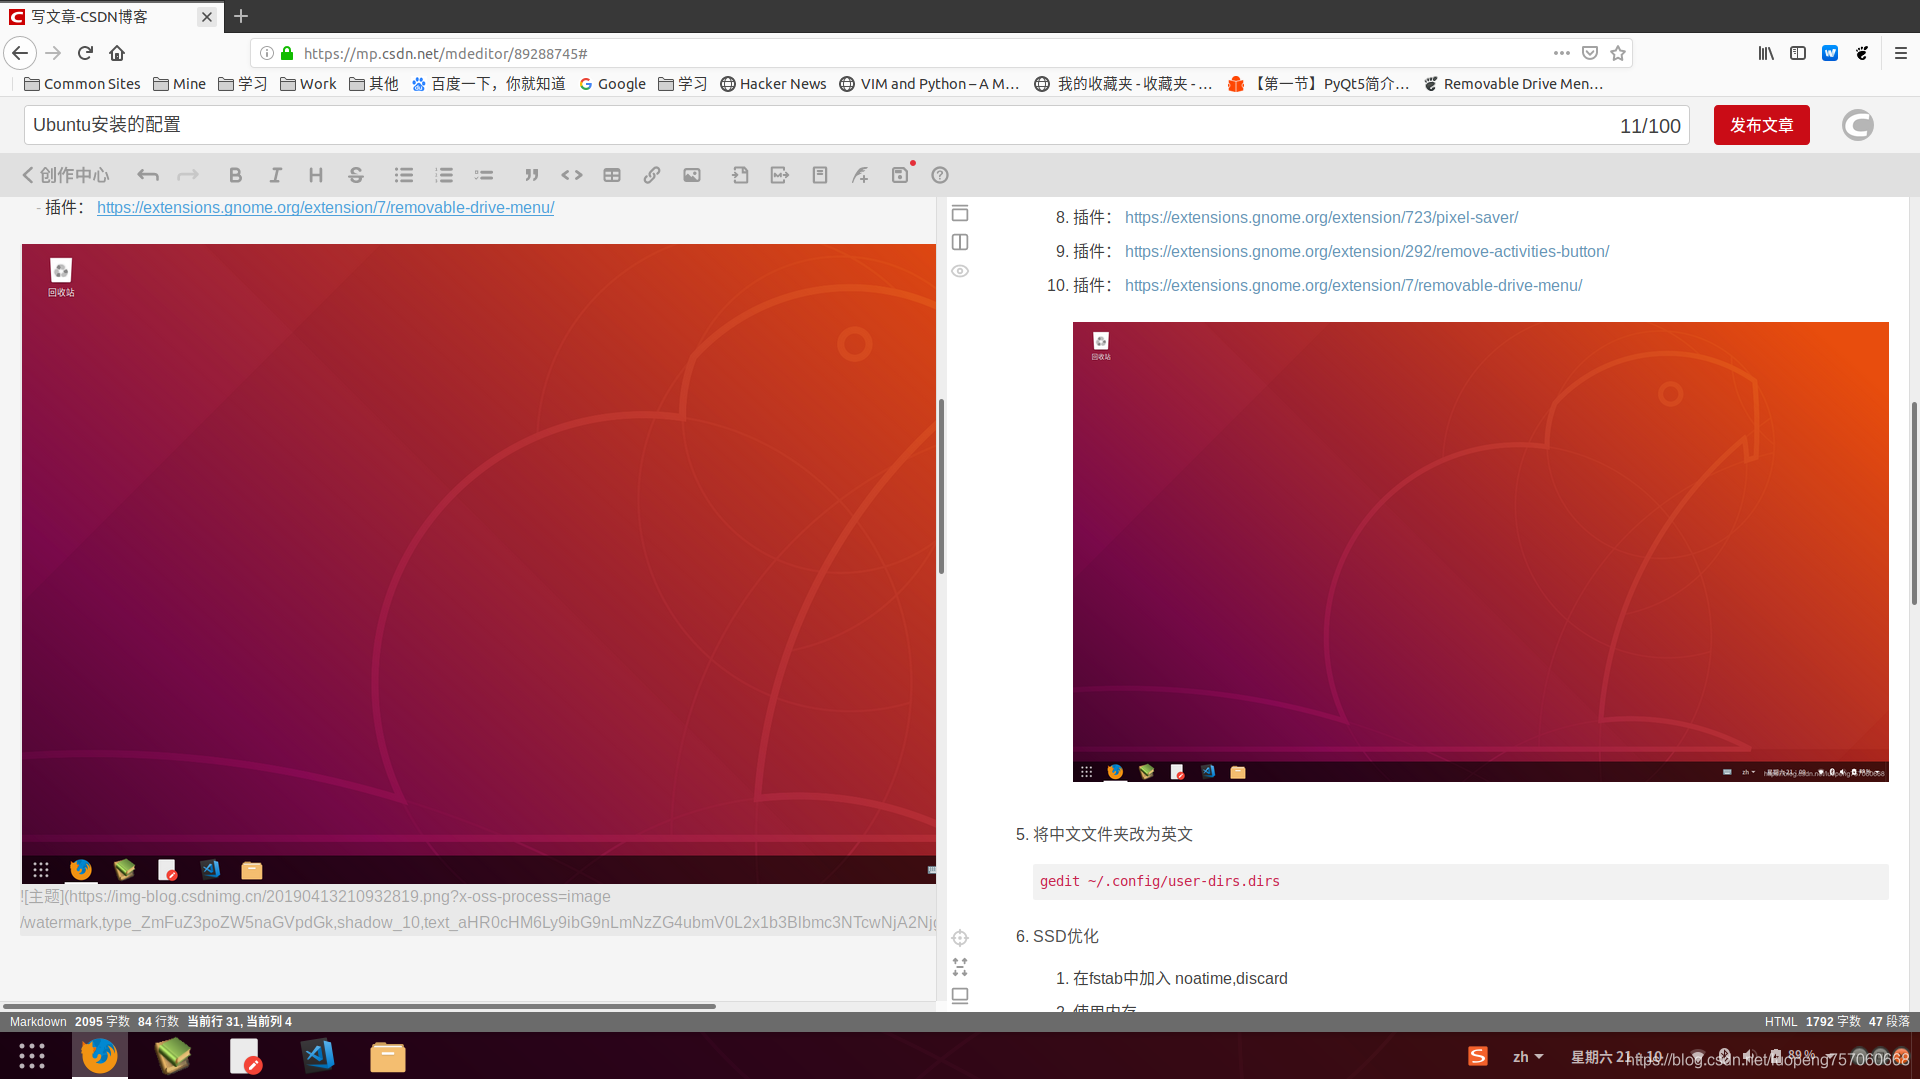Insert an image
The width and height of the screenshot is (1920, 1079).
[x=692, y=175]
